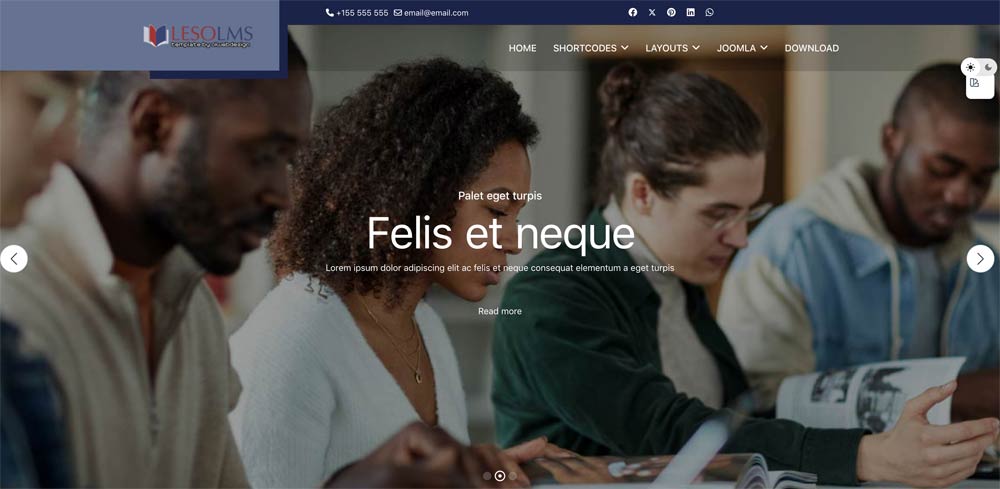The image size is (1000, 489).
Task: Expand the Shortcodes dropdown menu
Action: point(591,48)
